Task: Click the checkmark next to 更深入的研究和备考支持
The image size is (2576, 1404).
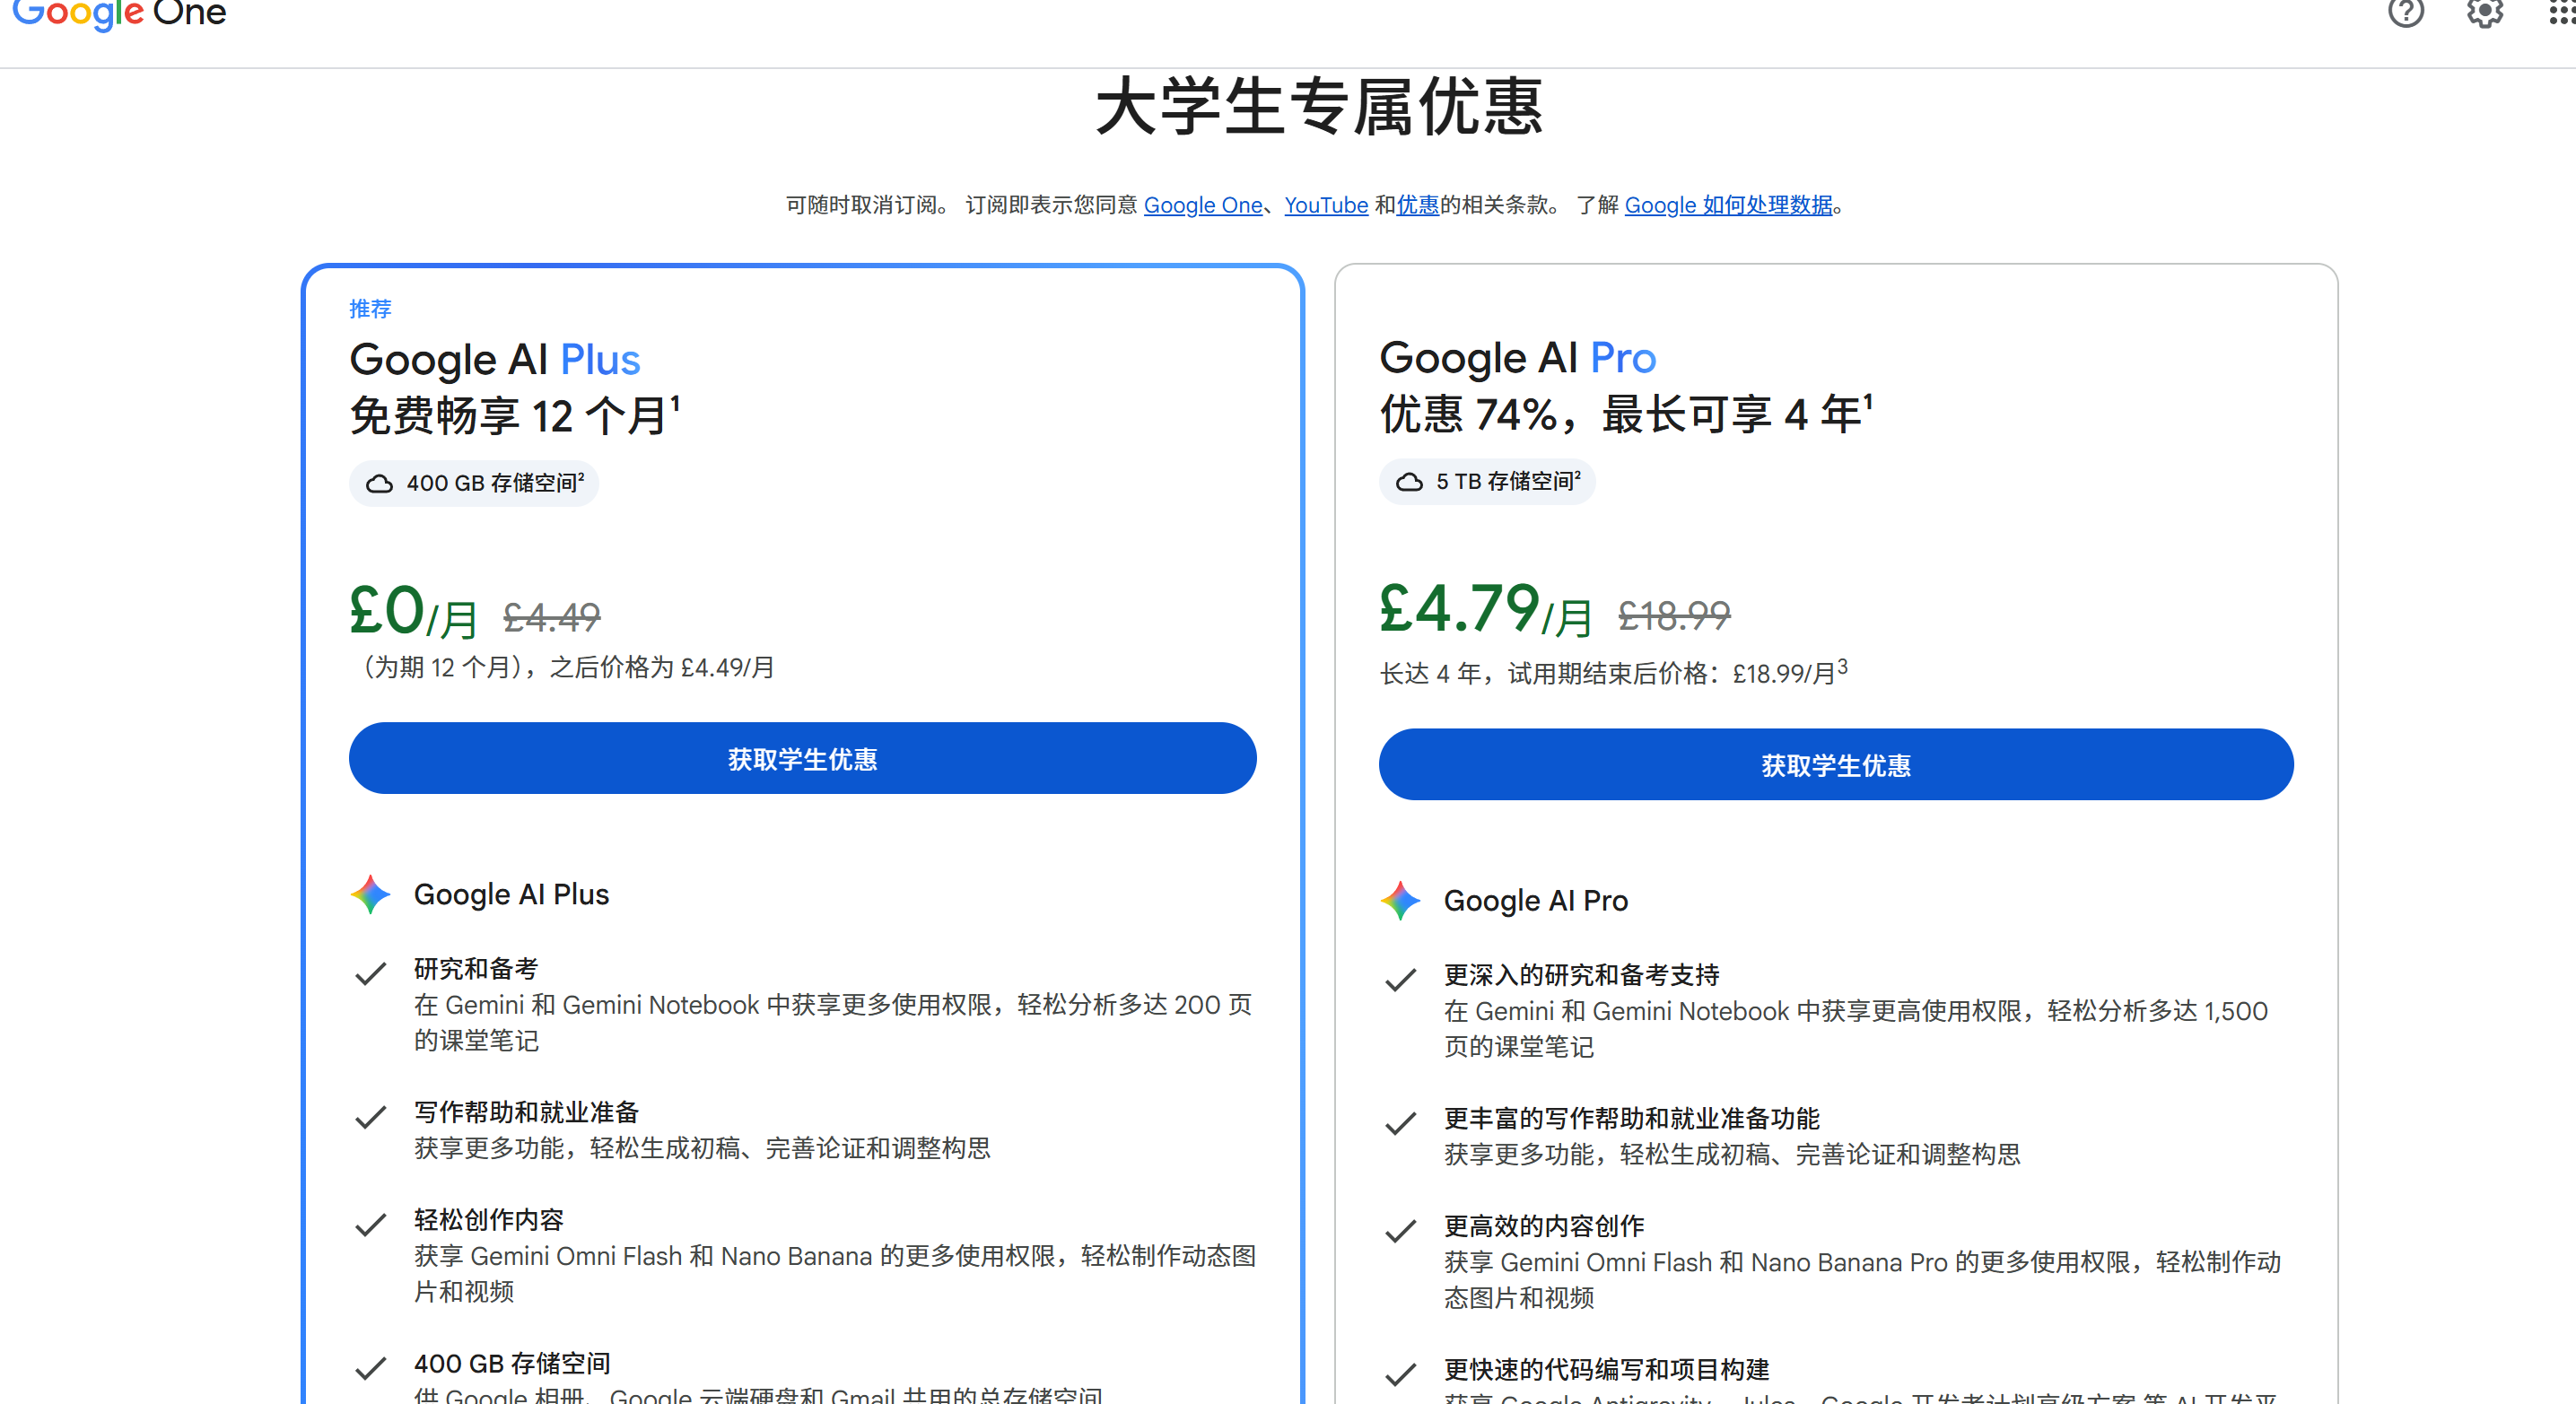Action: pyautogui.click(x=1401, y=980)
